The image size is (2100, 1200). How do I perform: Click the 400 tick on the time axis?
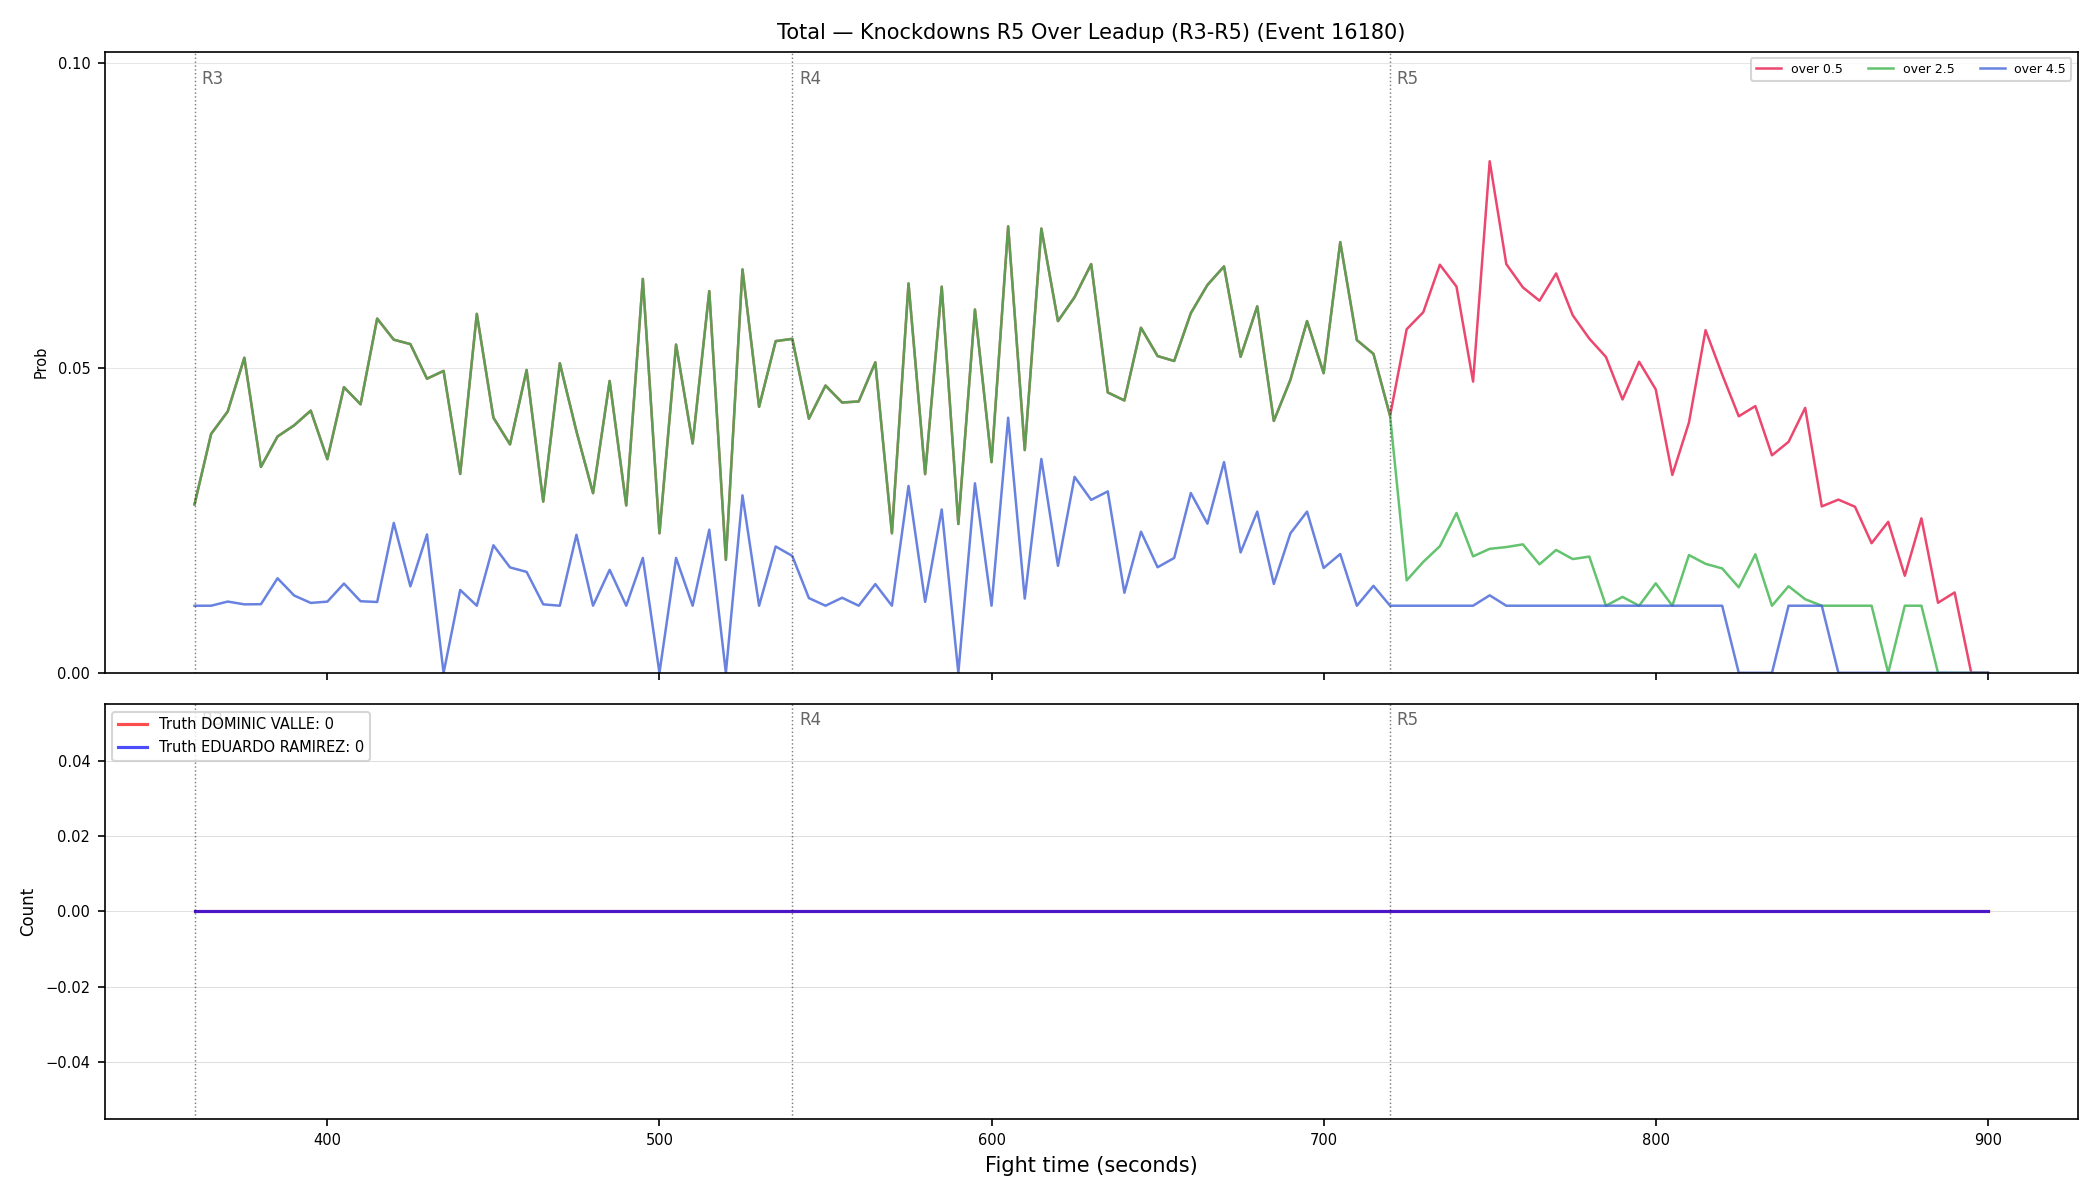327,1139
